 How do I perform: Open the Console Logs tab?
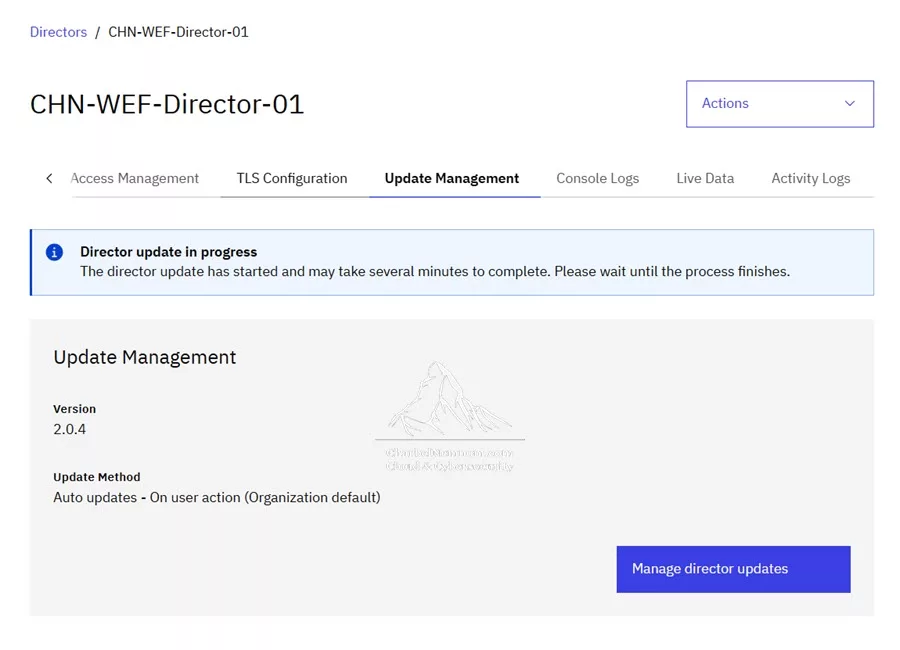coord(598,179)
